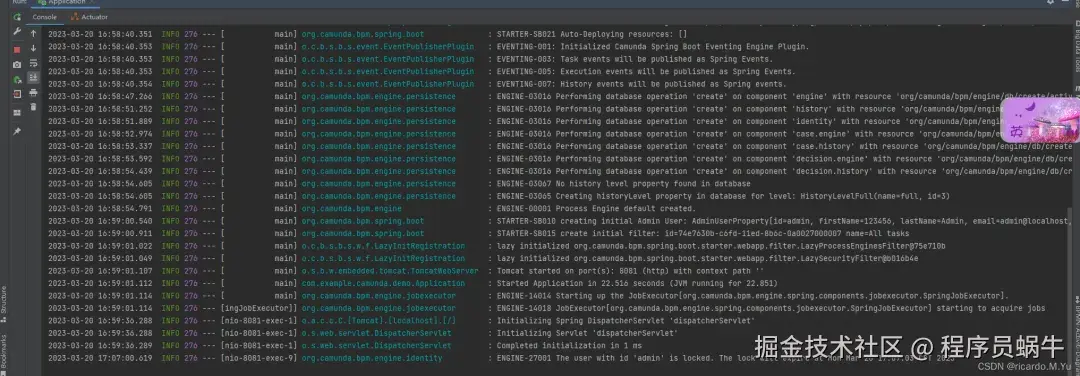Jump down the stack trace arrow
The height and width of the screenshot is (376, 1080).
click(33, 48)
